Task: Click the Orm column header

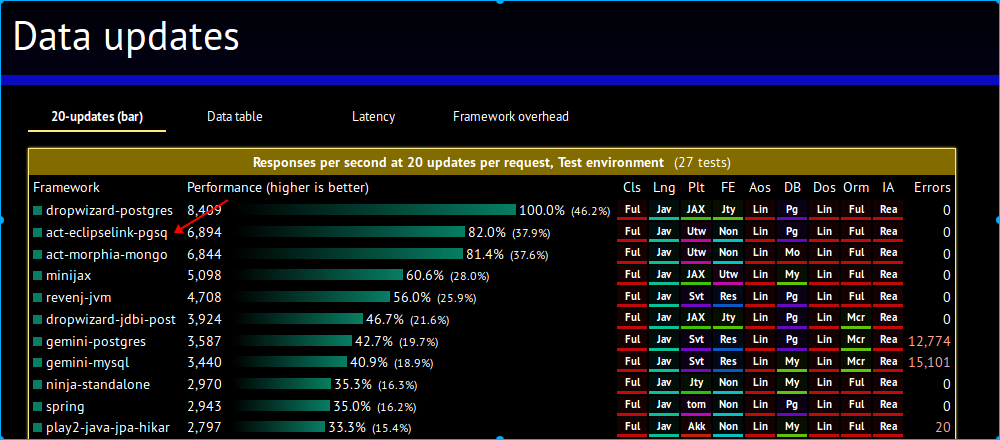Action: click(x=856, y=187)
